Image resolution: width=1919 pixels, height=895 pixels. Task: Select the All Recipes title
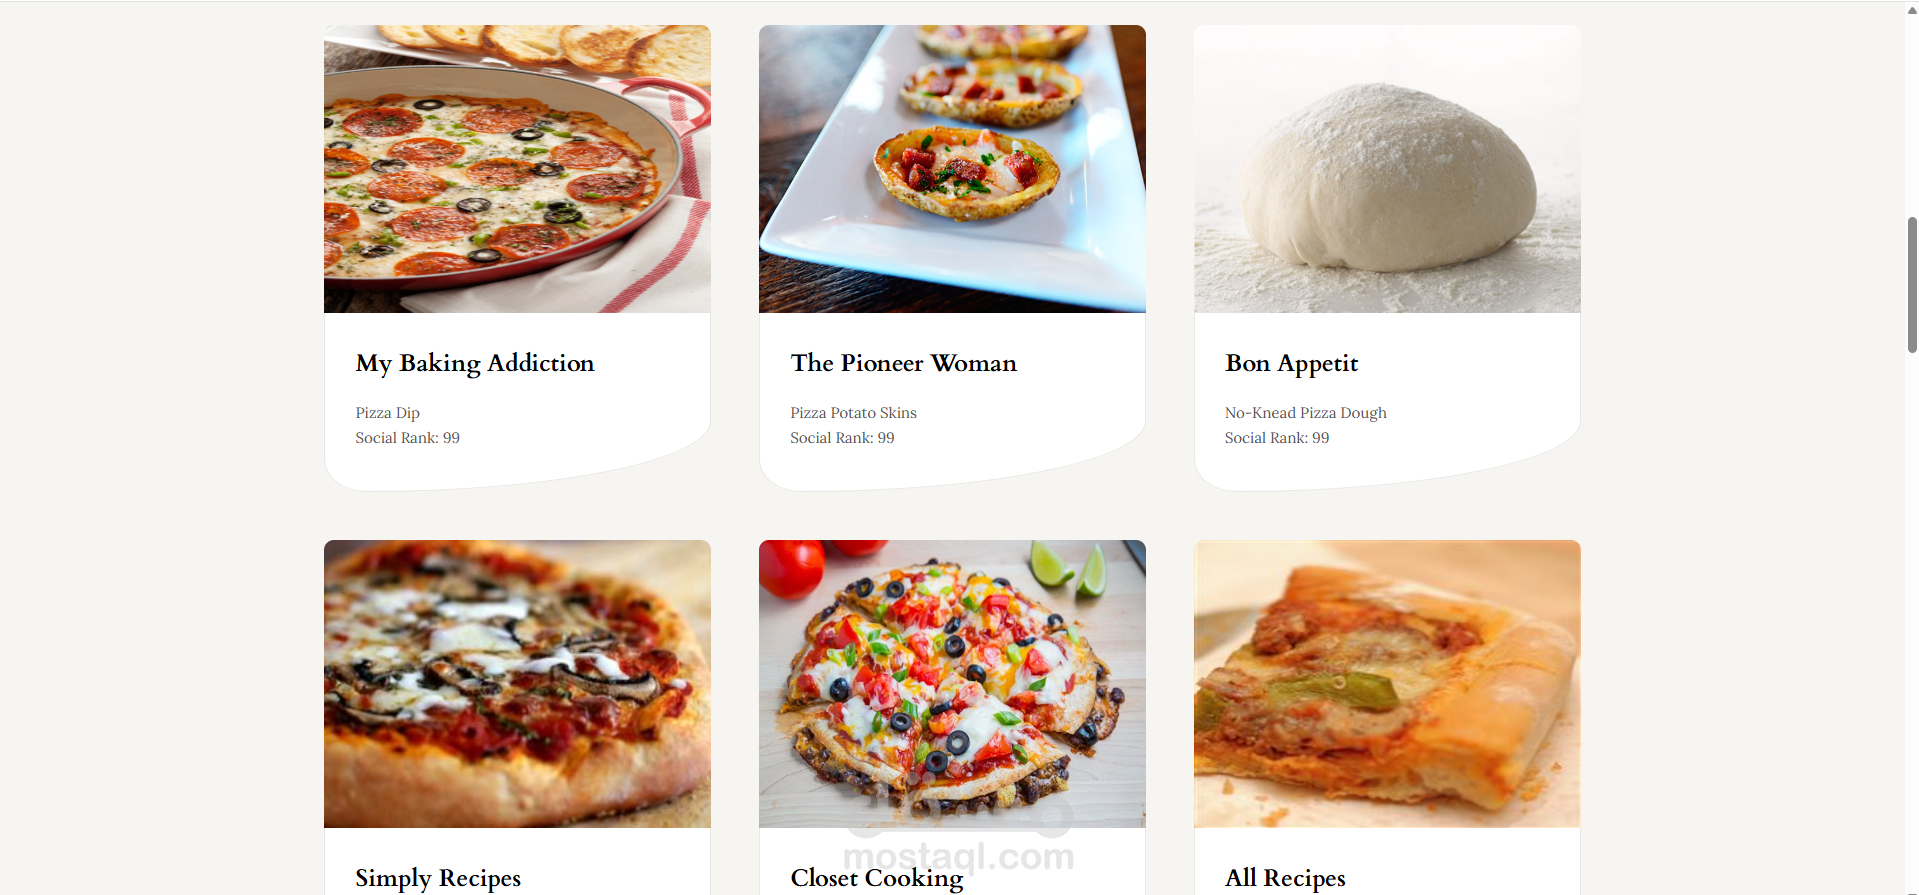1285,878
